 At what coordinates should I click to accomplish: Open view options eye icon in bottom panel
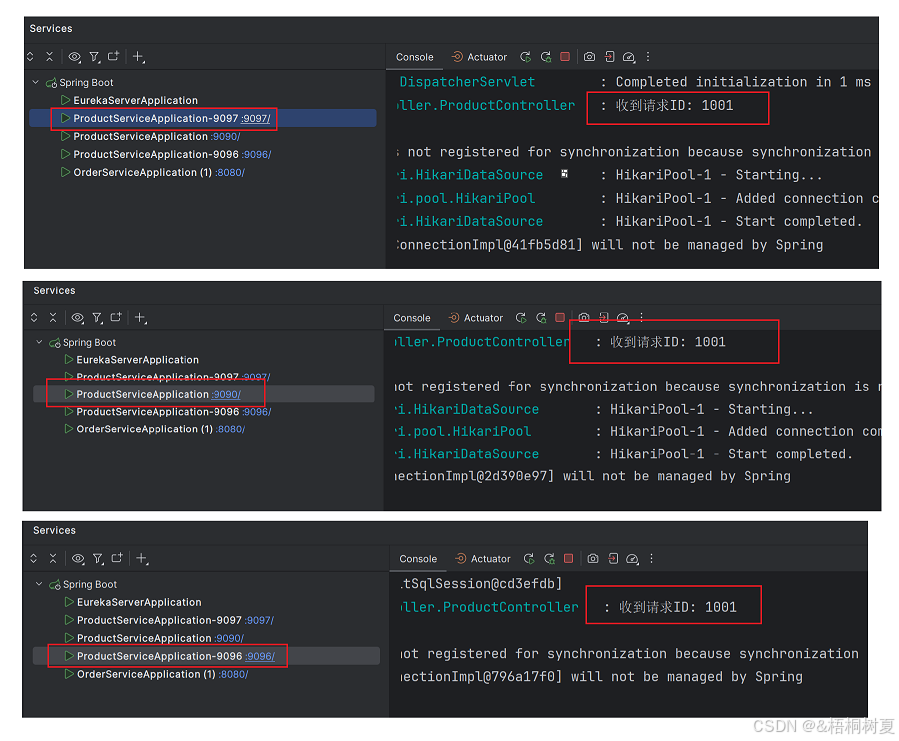[x=79, y=559]
